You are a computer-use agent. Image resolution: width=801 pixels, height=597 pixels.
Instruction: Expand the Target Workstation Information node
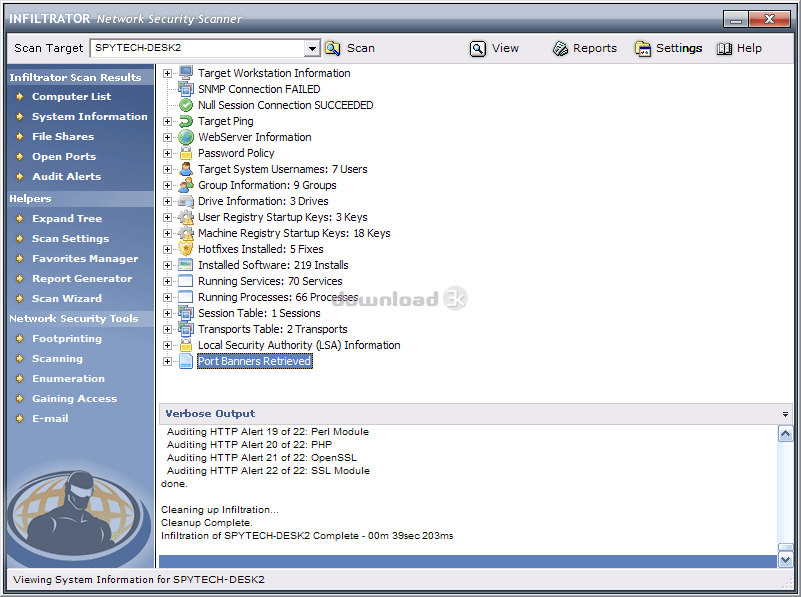[167, 74]
